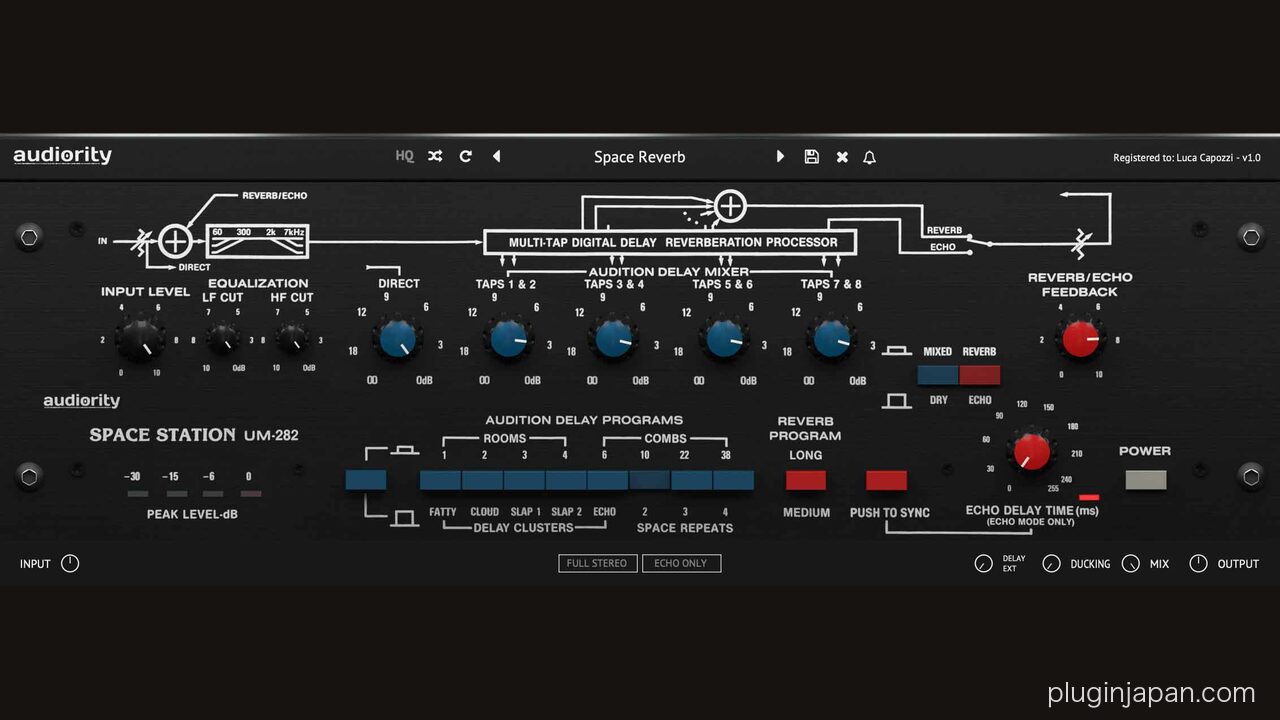Screen dimensions: 1280x720
Task: Click the Ducking mini knob
Action: click(1051, 564)
